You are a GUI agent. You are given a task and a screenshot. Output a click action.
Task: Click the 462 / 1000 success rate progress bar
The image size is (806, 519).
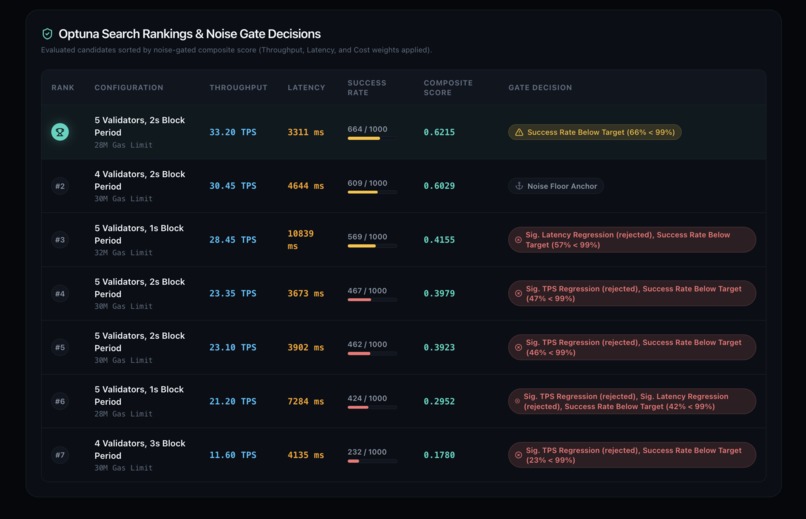click(x=372, y=354)
